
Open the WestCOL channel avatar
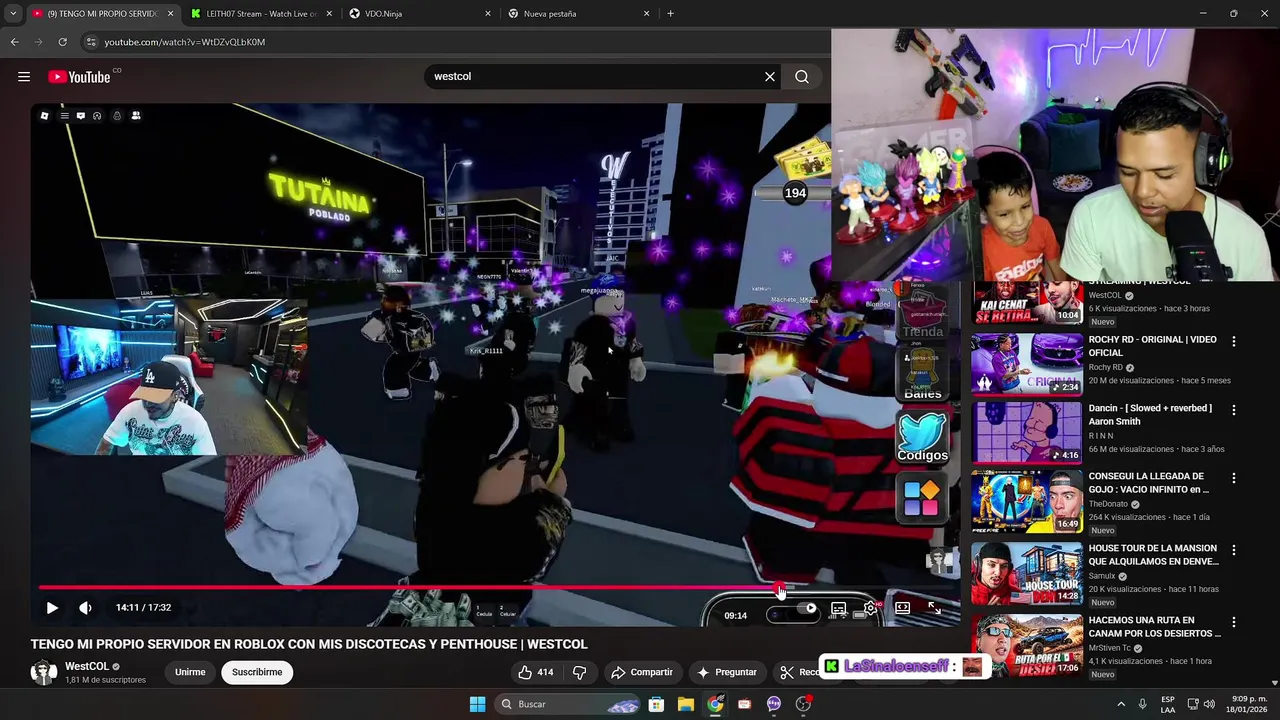[x=44, y=672]
